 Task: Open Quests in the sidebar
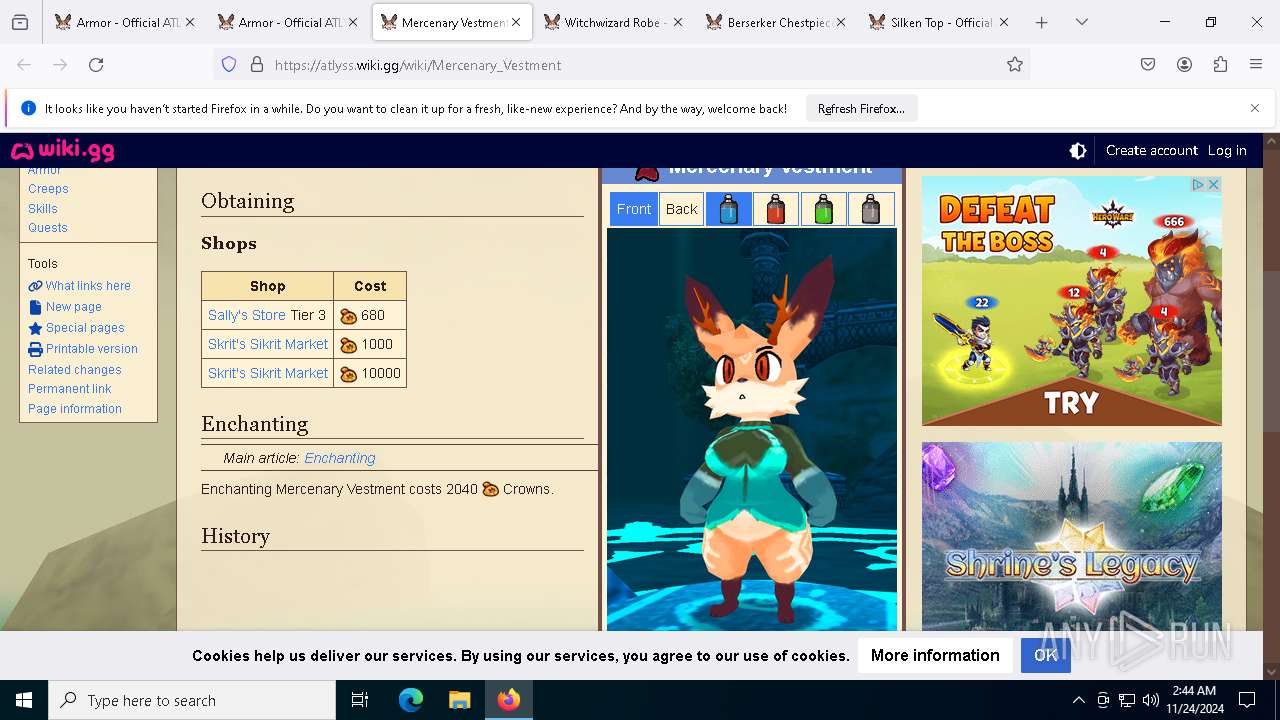click(48, 228)
